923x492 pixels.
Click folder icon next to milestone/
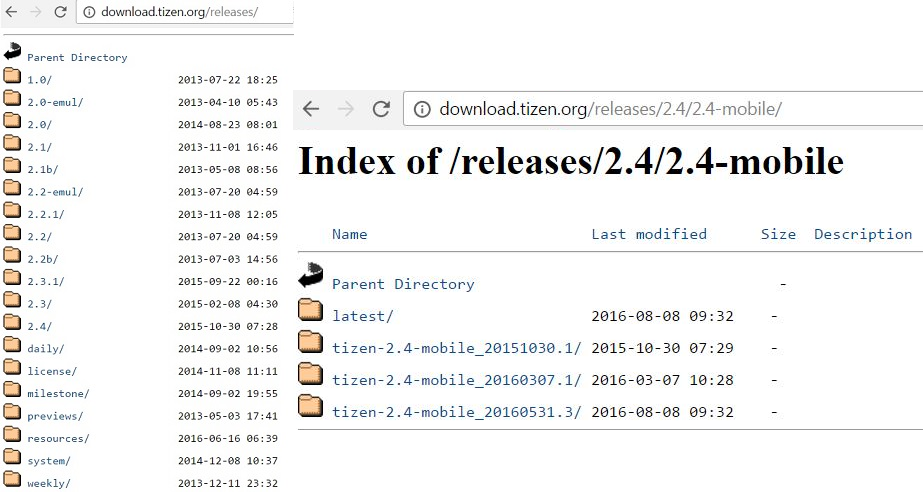click(12, 388)
